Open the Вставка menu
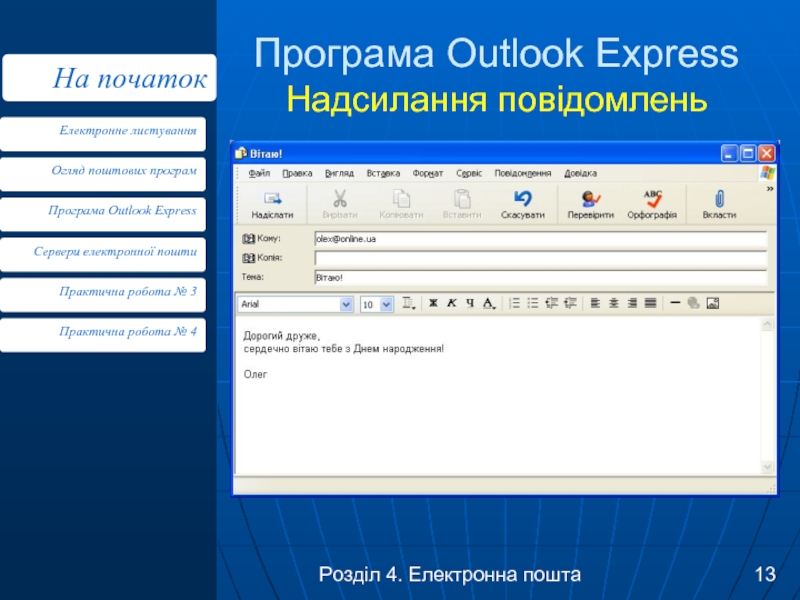This screenshot has width=800, height=600. (383, 173)
